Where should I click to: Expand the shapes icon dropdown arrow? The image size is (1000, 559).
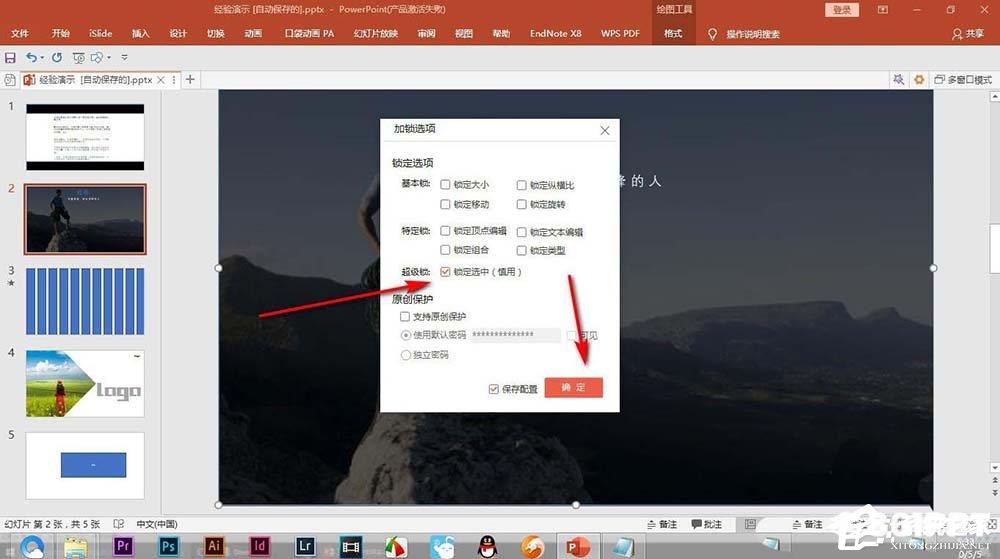click(x=109, y=57)
